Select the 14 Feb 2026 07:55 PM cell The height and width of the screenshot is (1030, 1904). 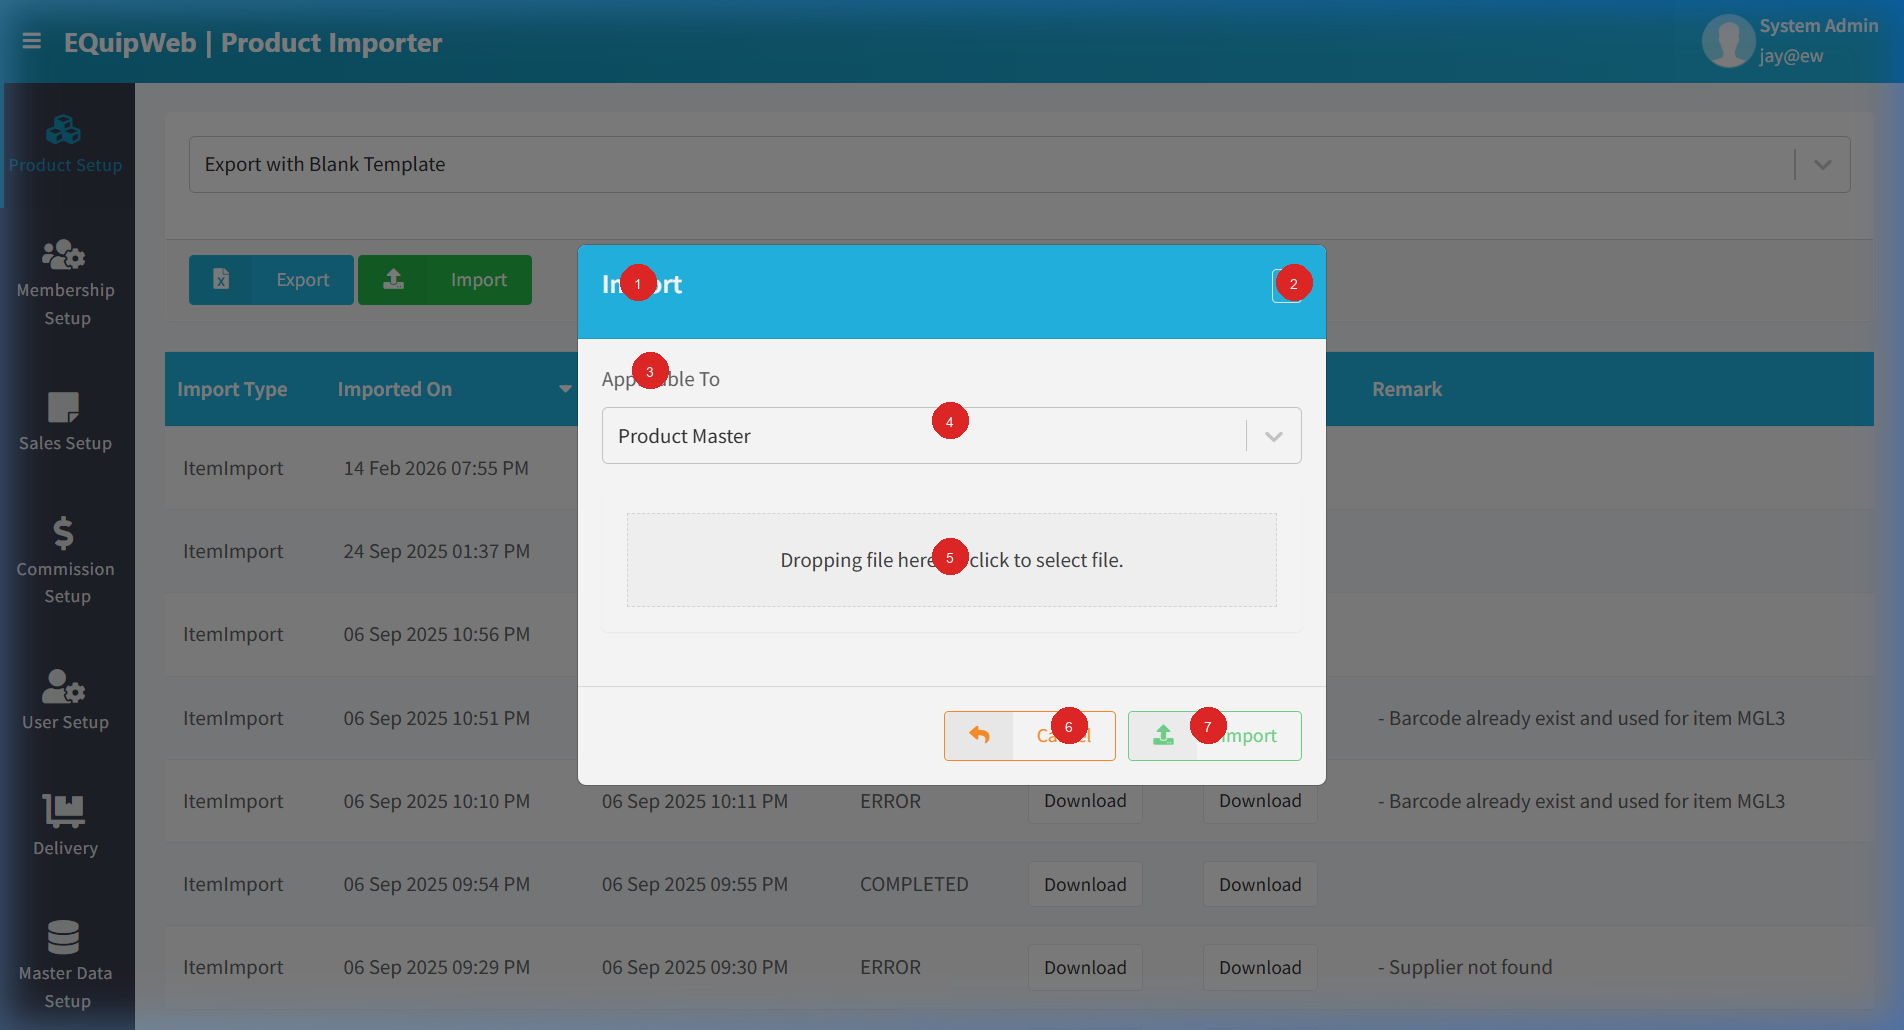[x=436, y=468]
